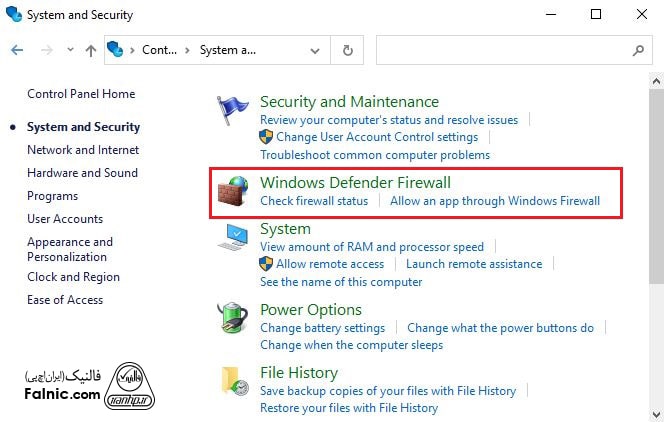Click the search magnifier icon
This screenshot has height=422, width=664.
pyautogui.click(x=639, y=50)
